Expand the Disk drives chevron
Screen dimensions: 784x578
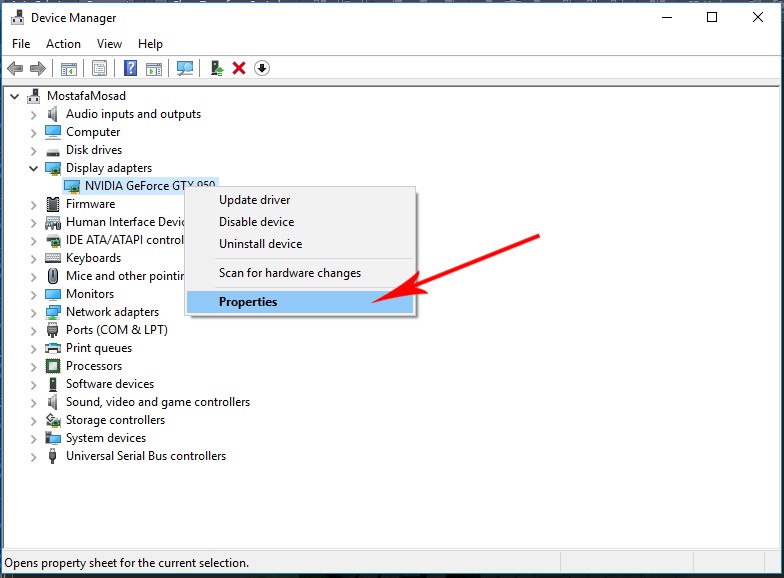click(34, 150)
